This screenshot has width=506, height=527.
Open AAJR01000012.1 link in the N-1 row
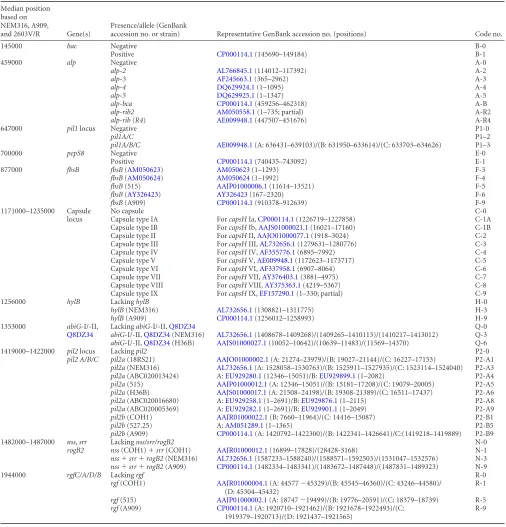pos(242,450)
